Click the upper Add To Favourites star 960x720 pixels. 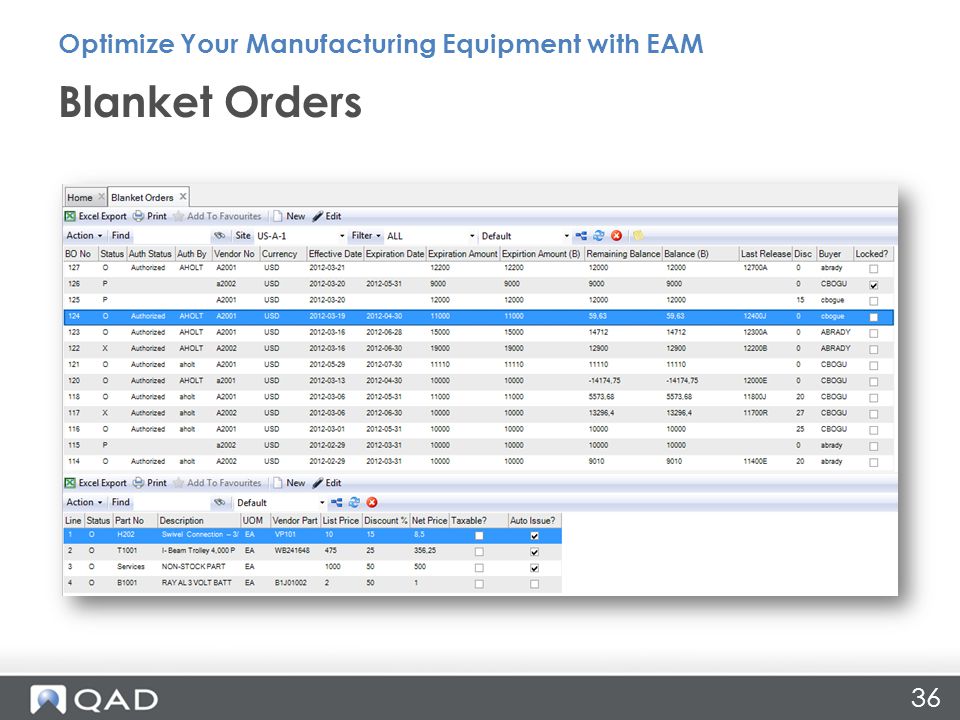click(x=179, y=216)
